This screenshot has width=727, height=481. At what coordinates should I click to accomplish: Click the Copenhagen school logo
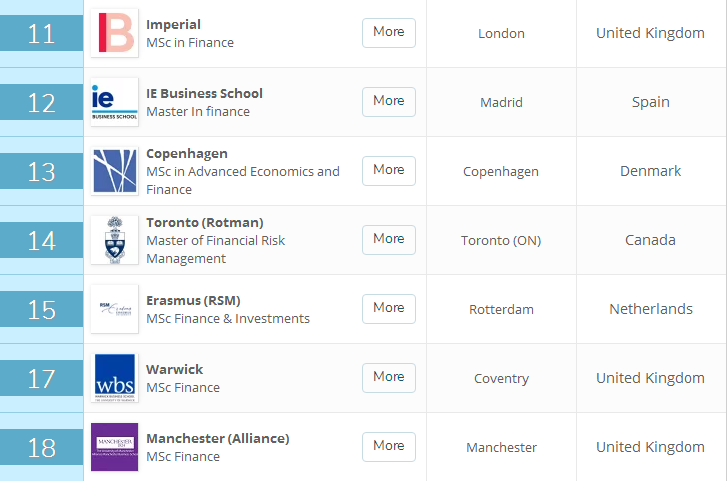click(114, 171)
